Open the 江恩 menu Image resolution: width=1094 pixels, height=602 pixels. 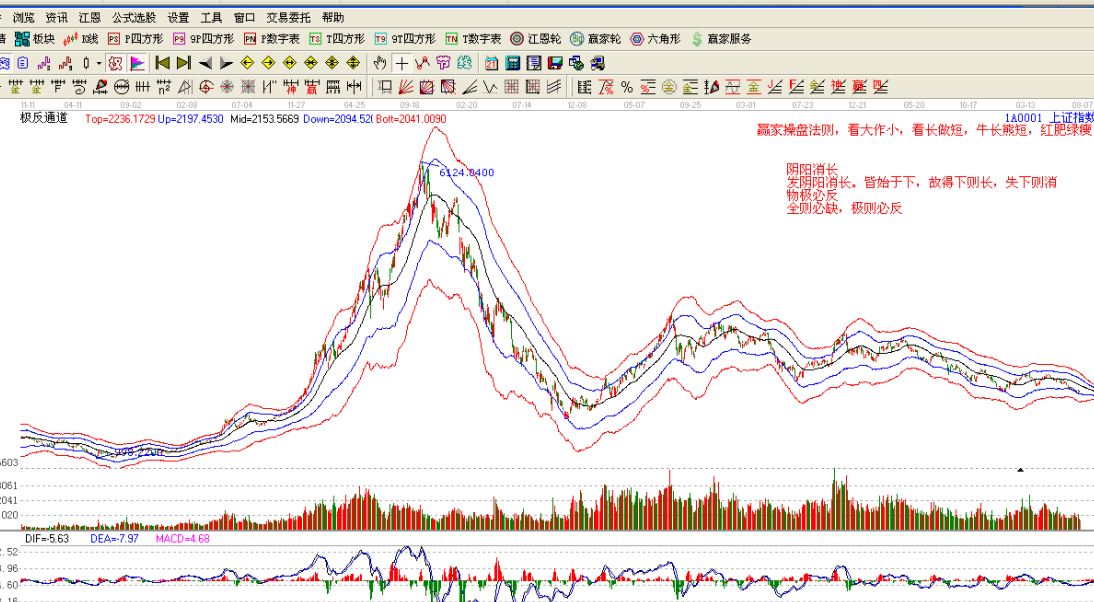pyautogui.click(x=89, y=17)
